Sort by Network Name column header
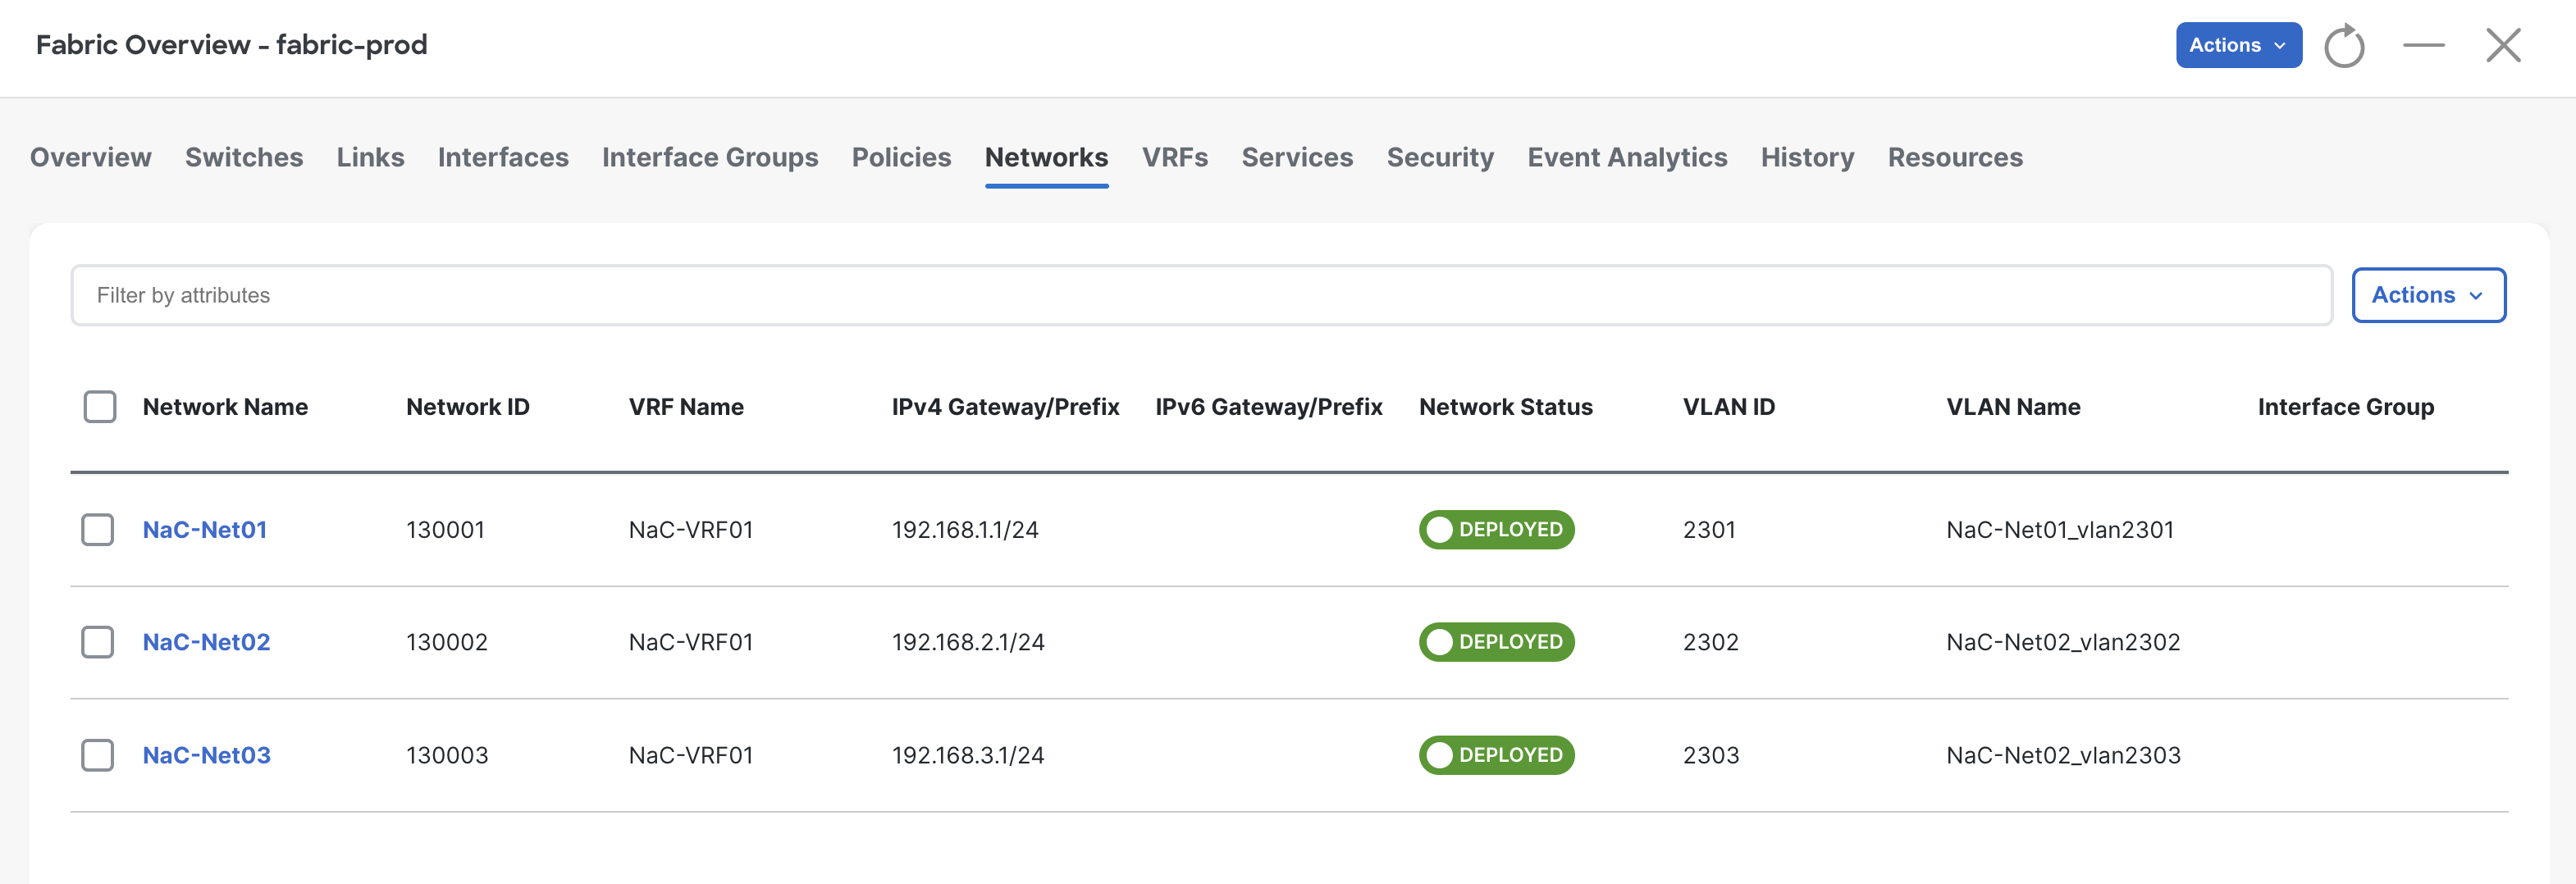2576x884 pixels. 225,407
